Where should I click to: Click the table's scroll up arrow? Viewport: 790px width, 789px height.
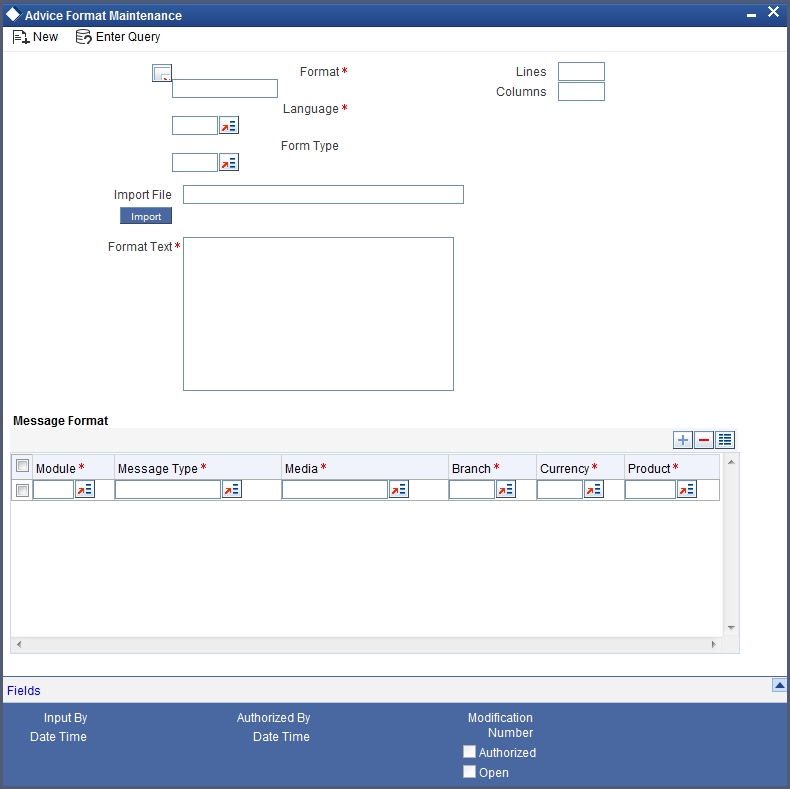pos(731,463)
